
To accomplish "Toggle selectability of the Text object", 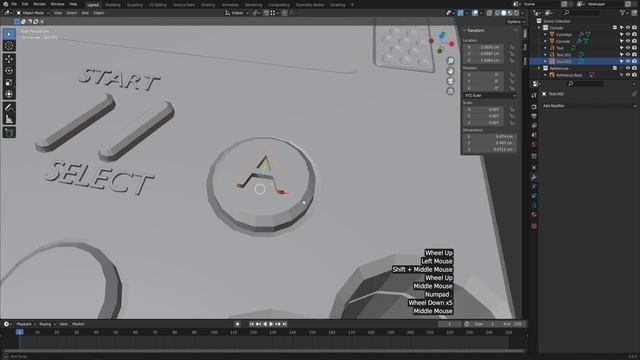I will [622, 48].
